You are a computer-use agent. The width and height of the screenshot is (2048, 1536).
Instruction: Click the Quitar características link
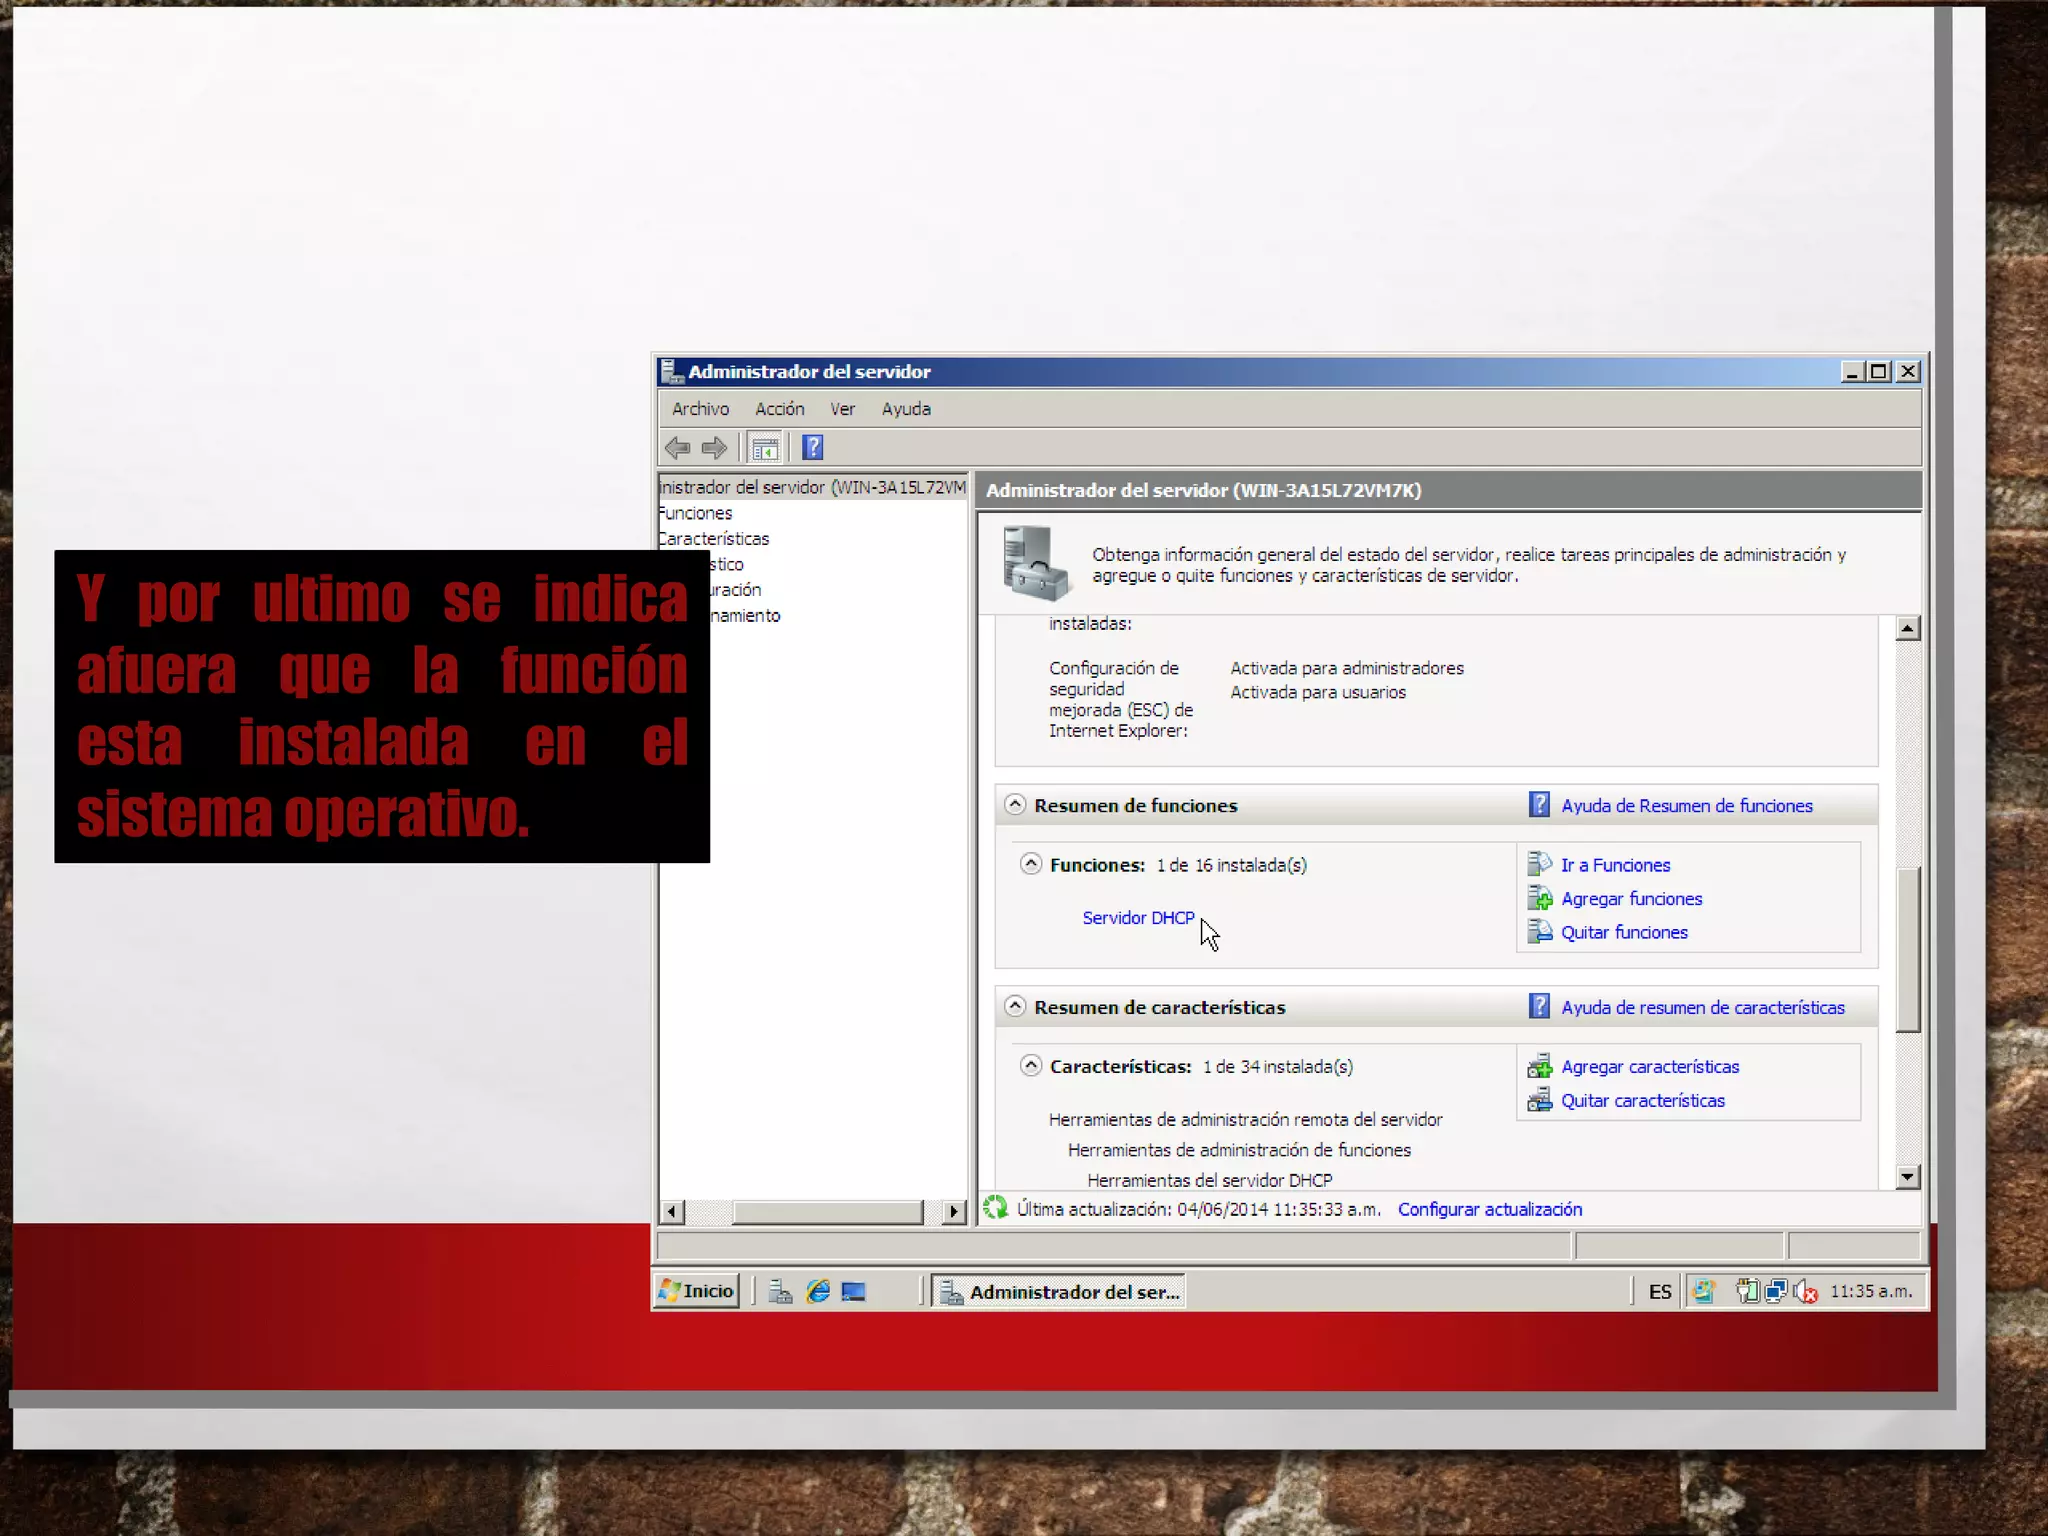[1643, 1101]
